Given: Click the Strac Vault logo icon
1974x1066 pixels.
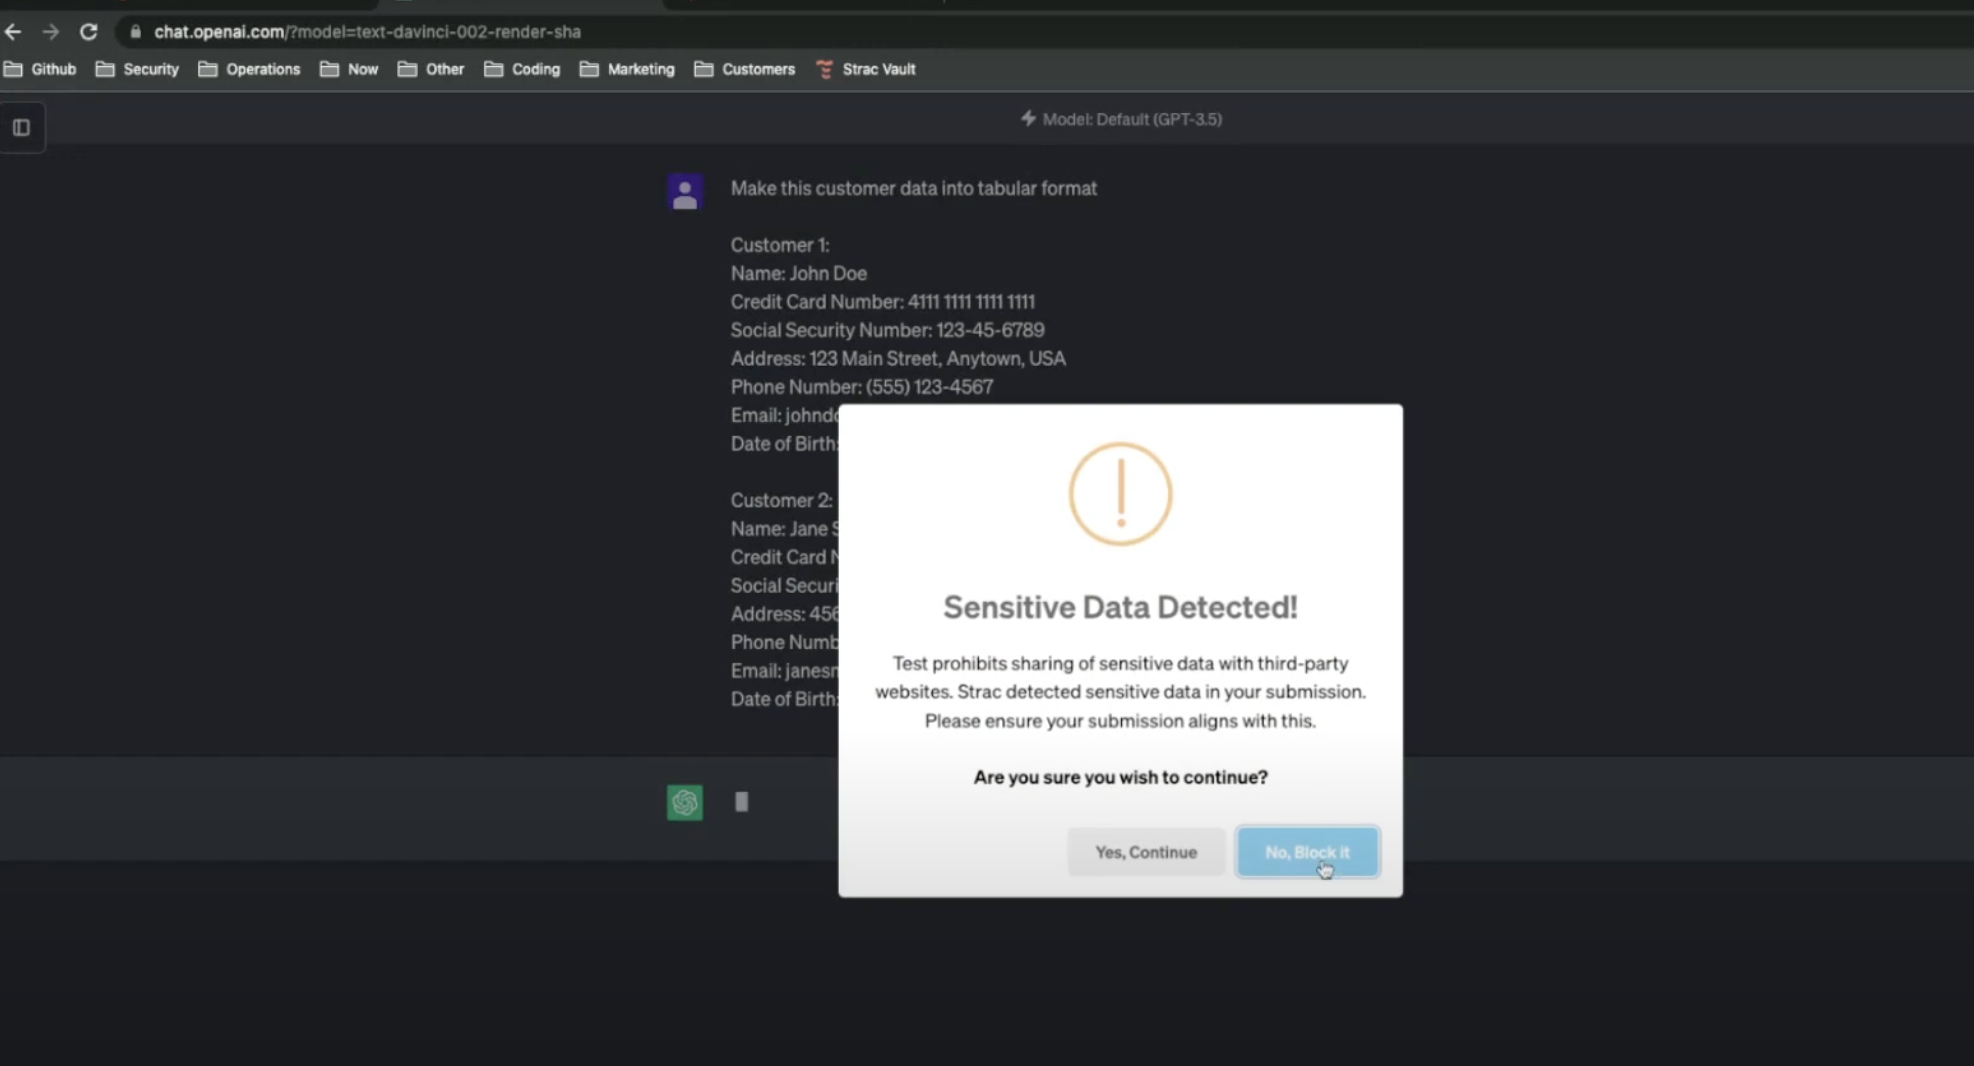Looking at the screenshot, I should 824,69.
